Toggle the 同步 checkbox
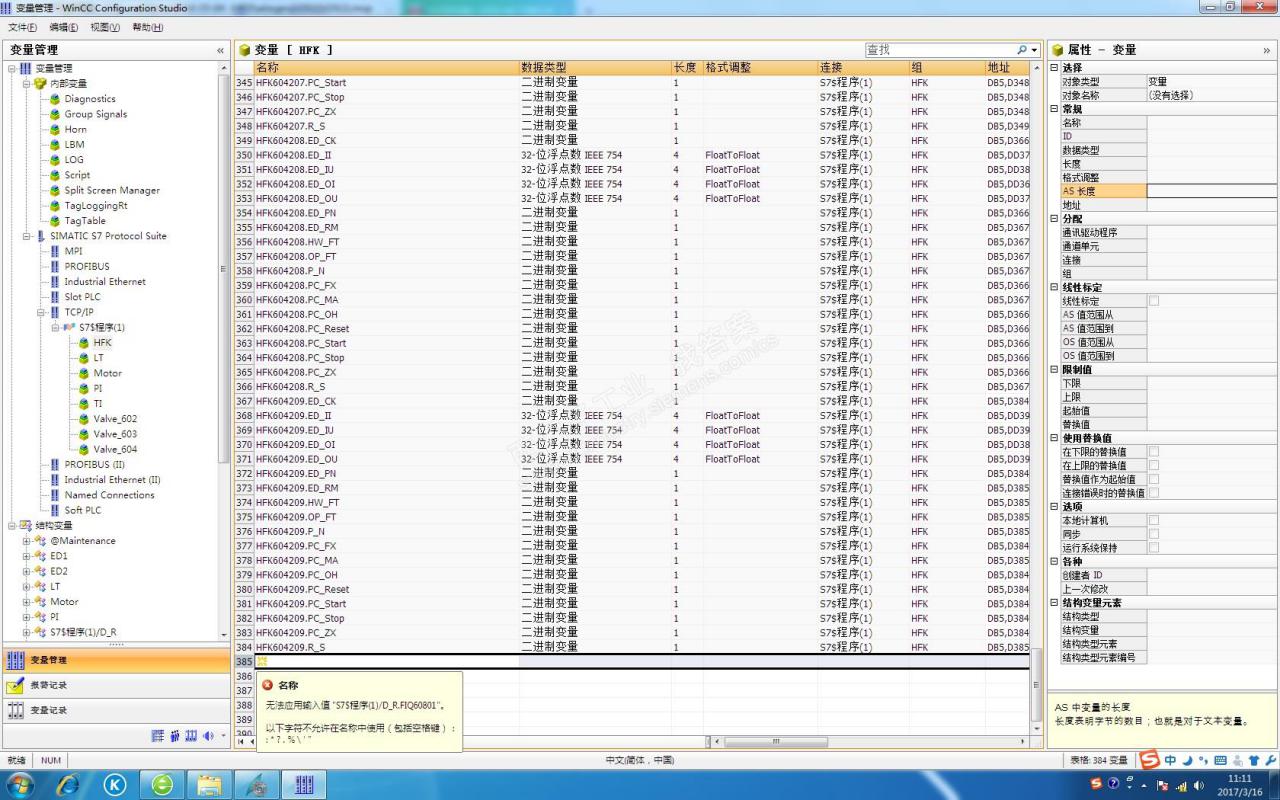Screen dimensions: 1280x800 1154,534
